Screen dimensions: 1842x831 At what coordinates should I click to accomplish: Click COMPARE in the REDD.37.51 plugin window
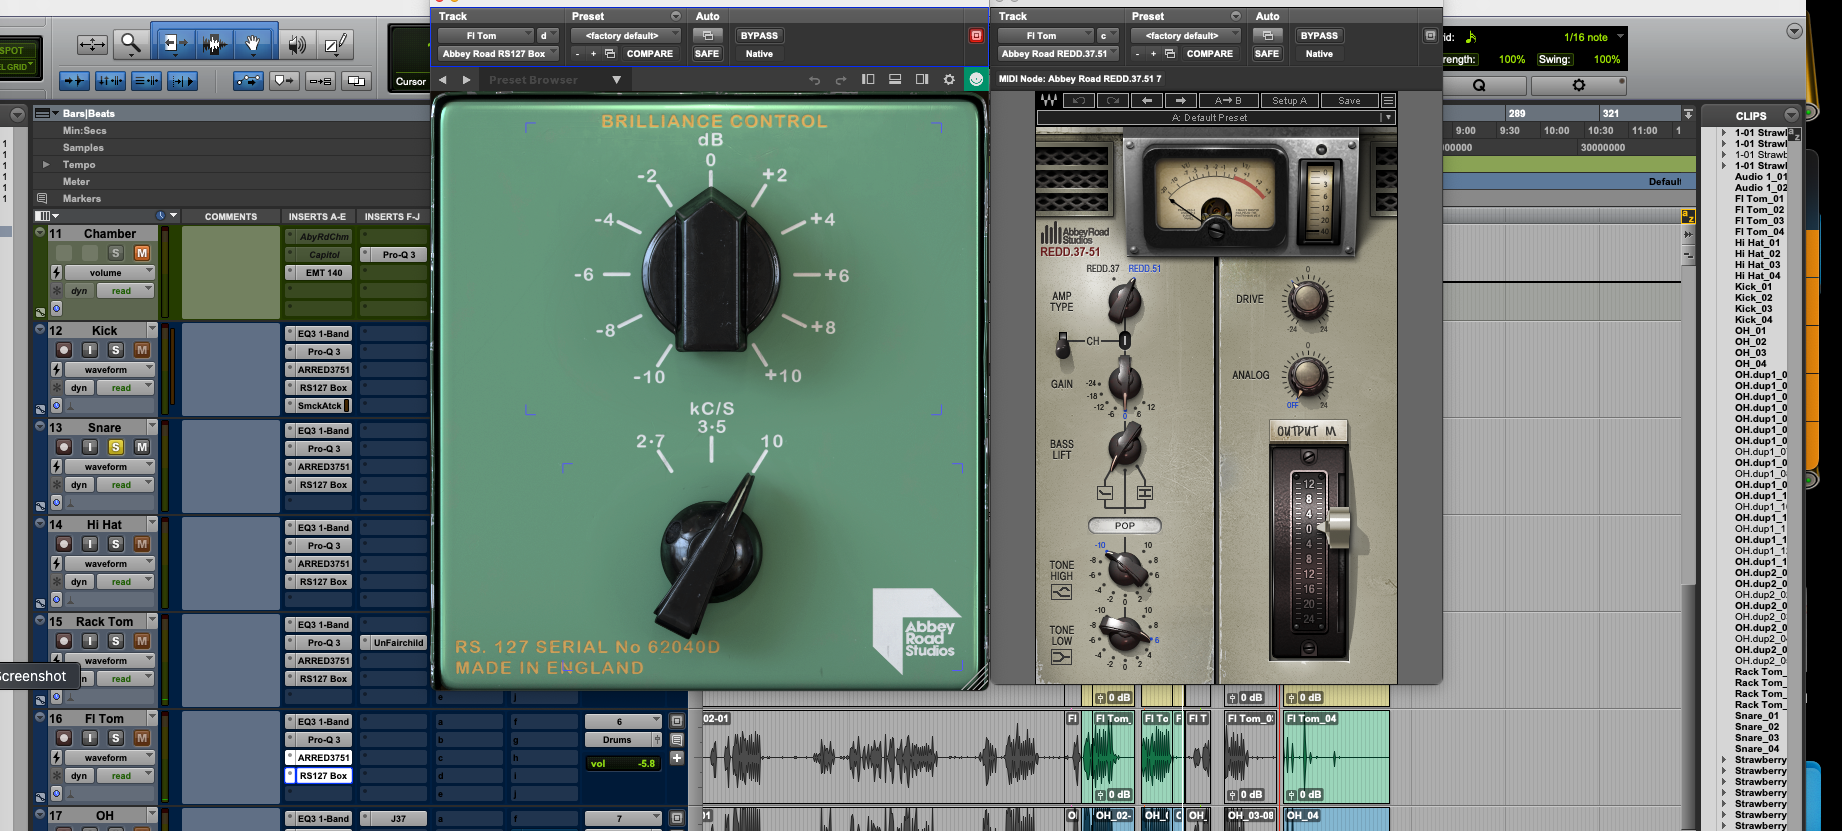pos(1209,54)
